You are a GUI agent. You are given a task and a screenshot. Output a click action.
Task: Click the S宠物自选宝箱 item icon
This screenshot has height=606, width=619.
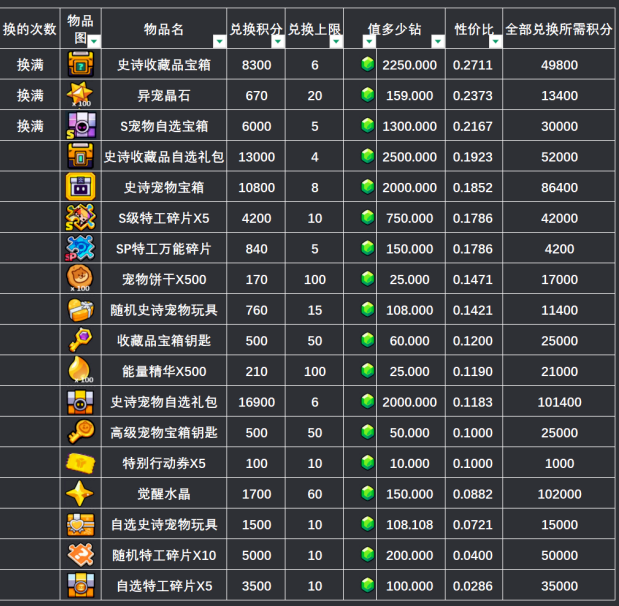point(81,126)
